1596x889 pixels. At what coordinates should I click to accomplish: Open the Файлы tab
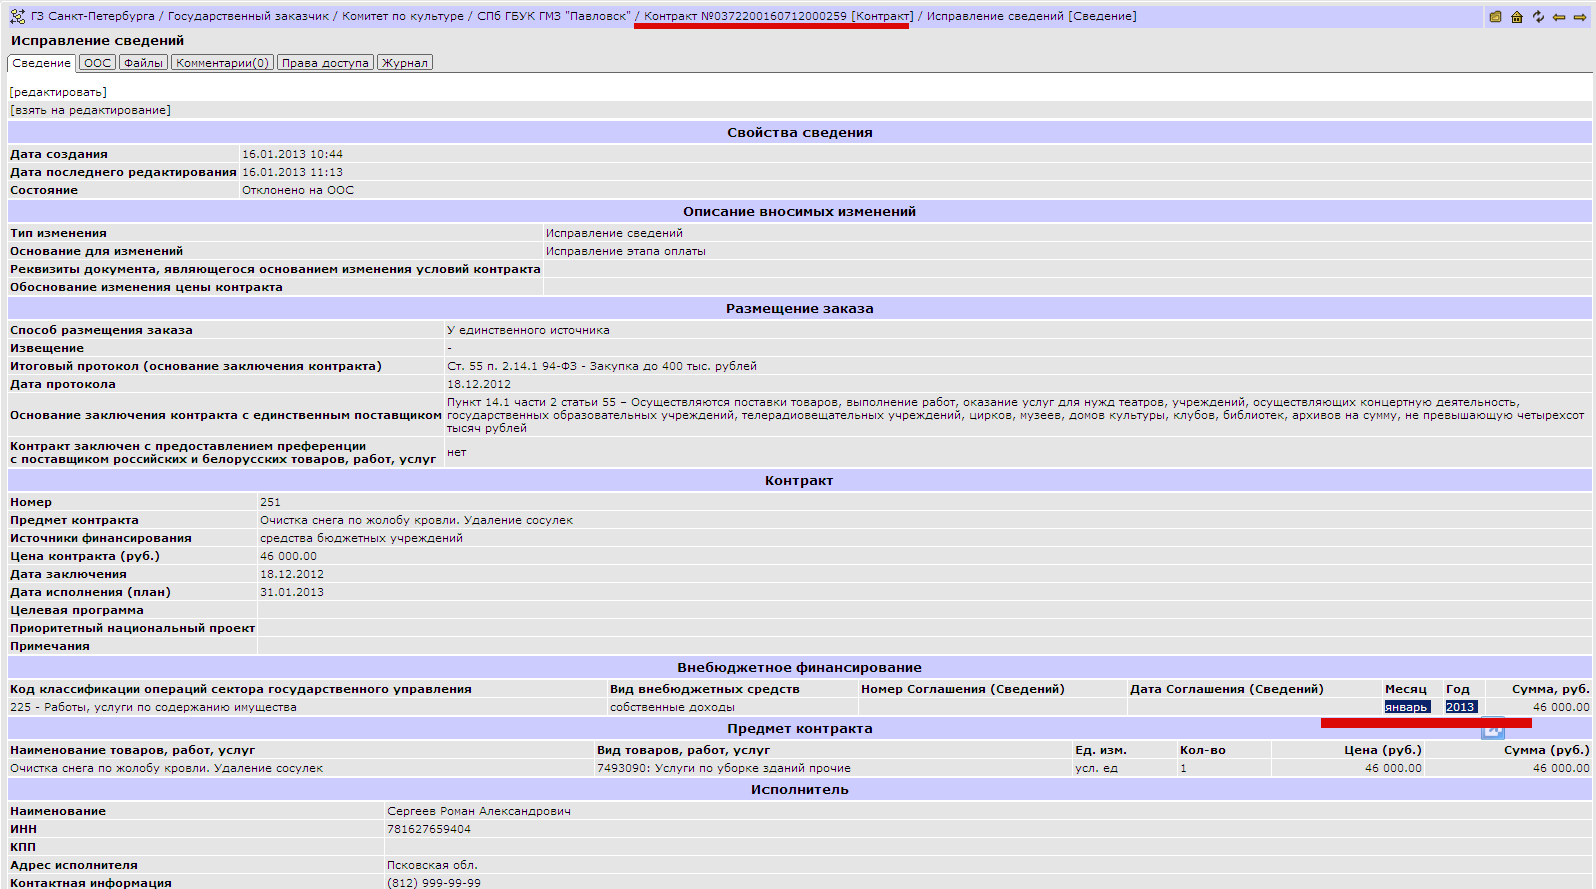click(x=143, y=63)
